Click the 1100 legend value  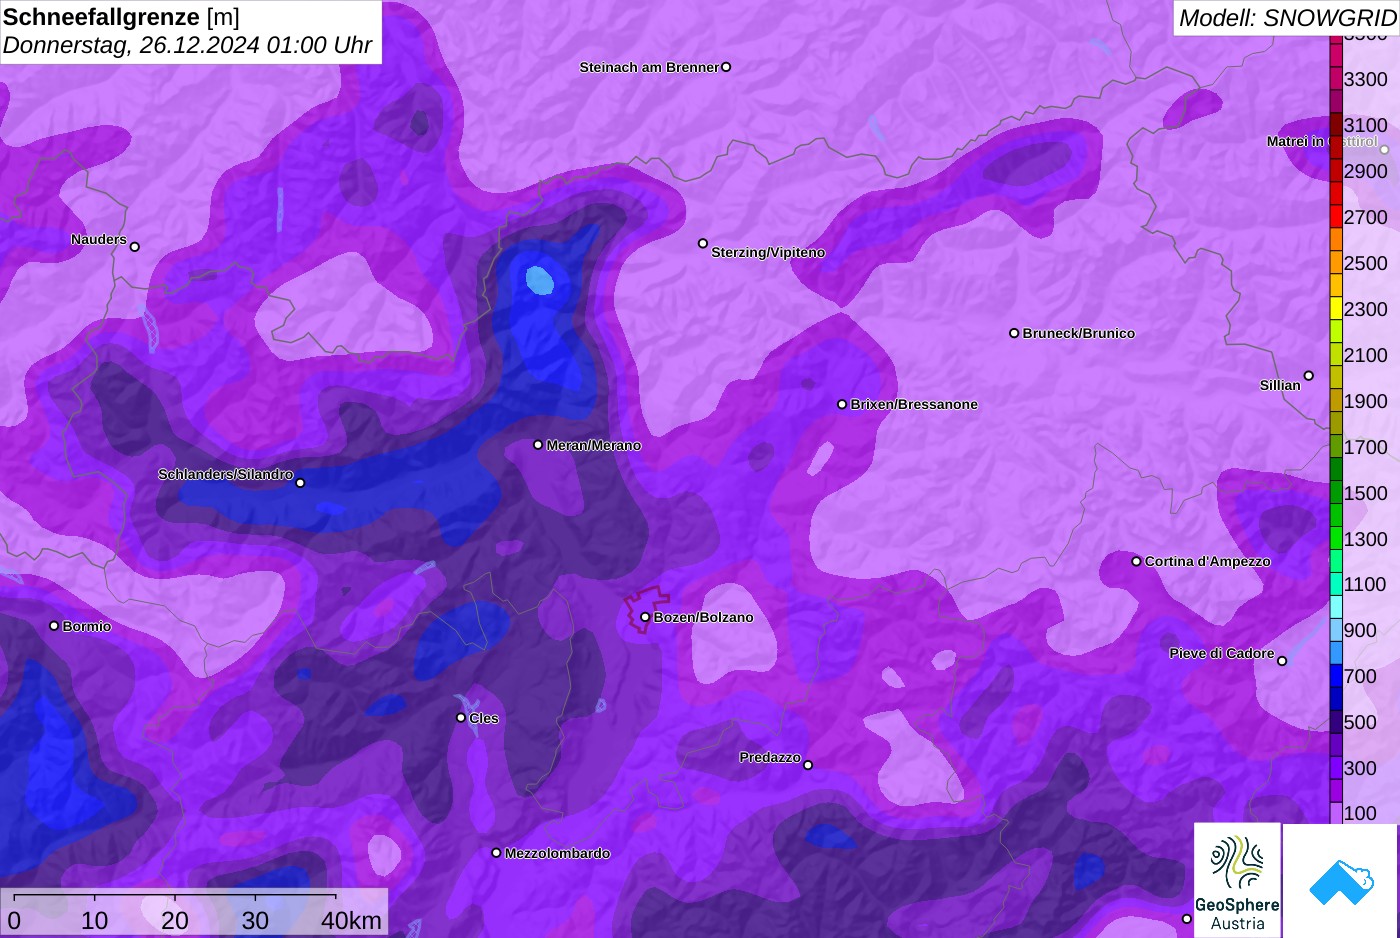point(1366,584)
